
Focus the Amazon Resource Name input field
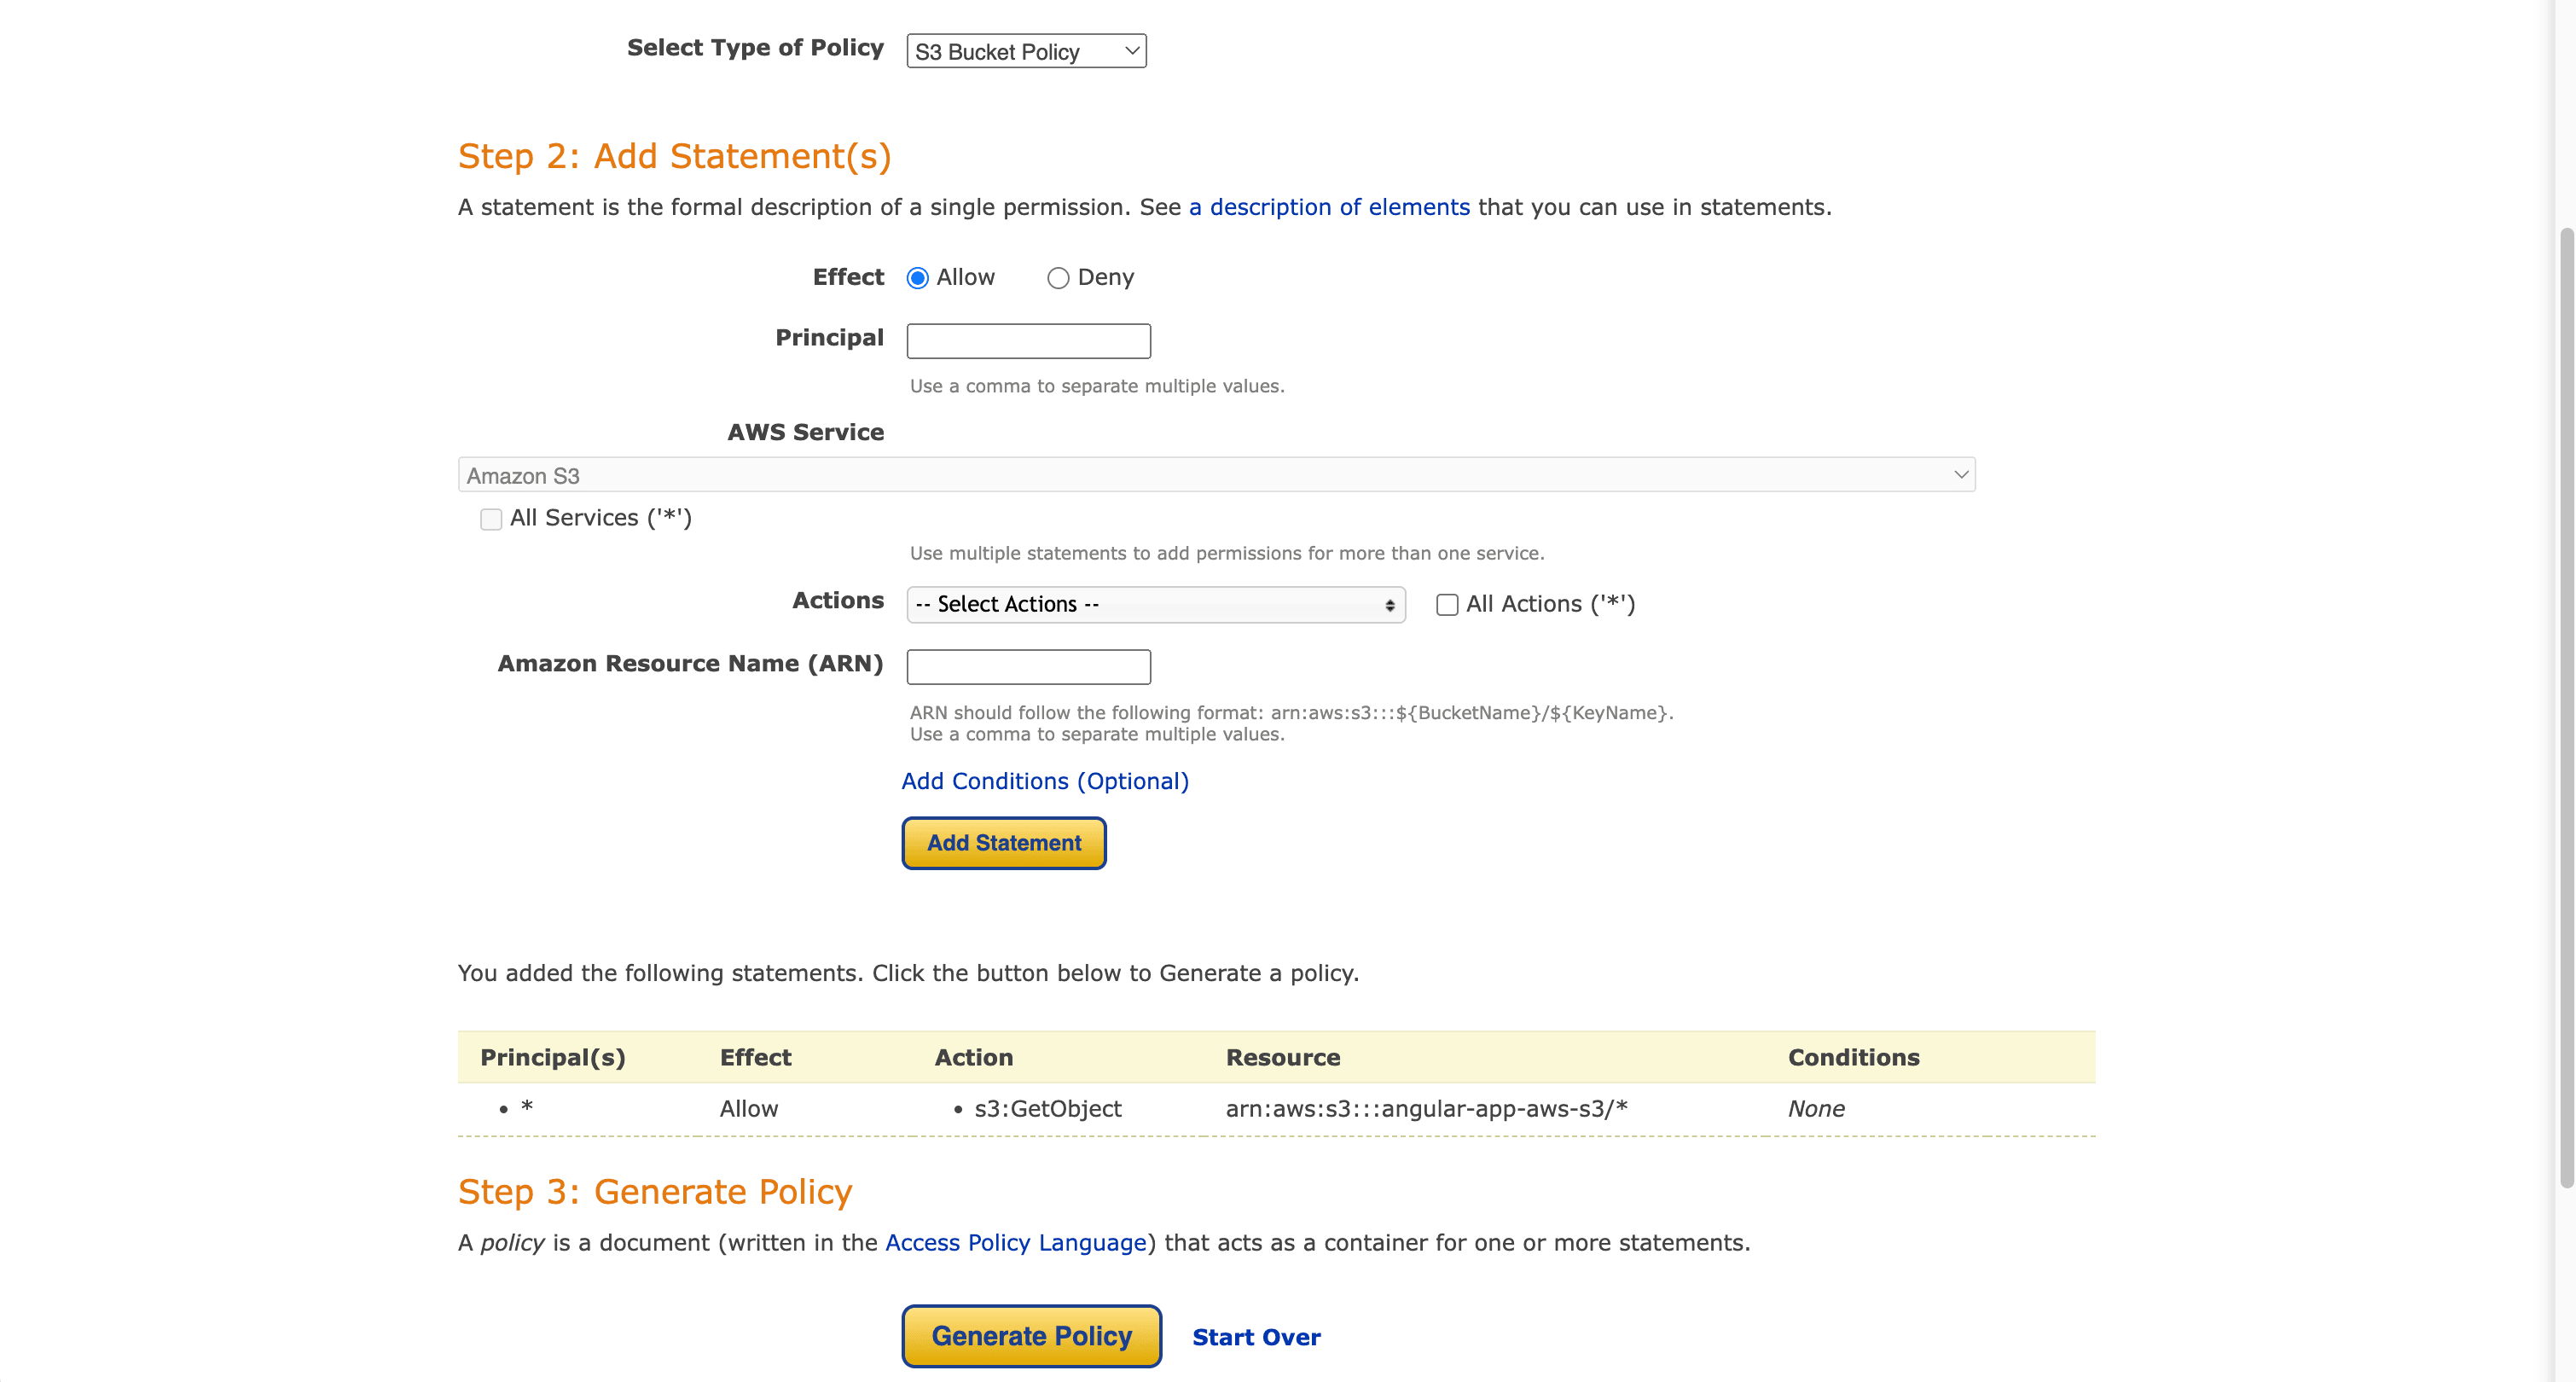[x=1028, y=667]
